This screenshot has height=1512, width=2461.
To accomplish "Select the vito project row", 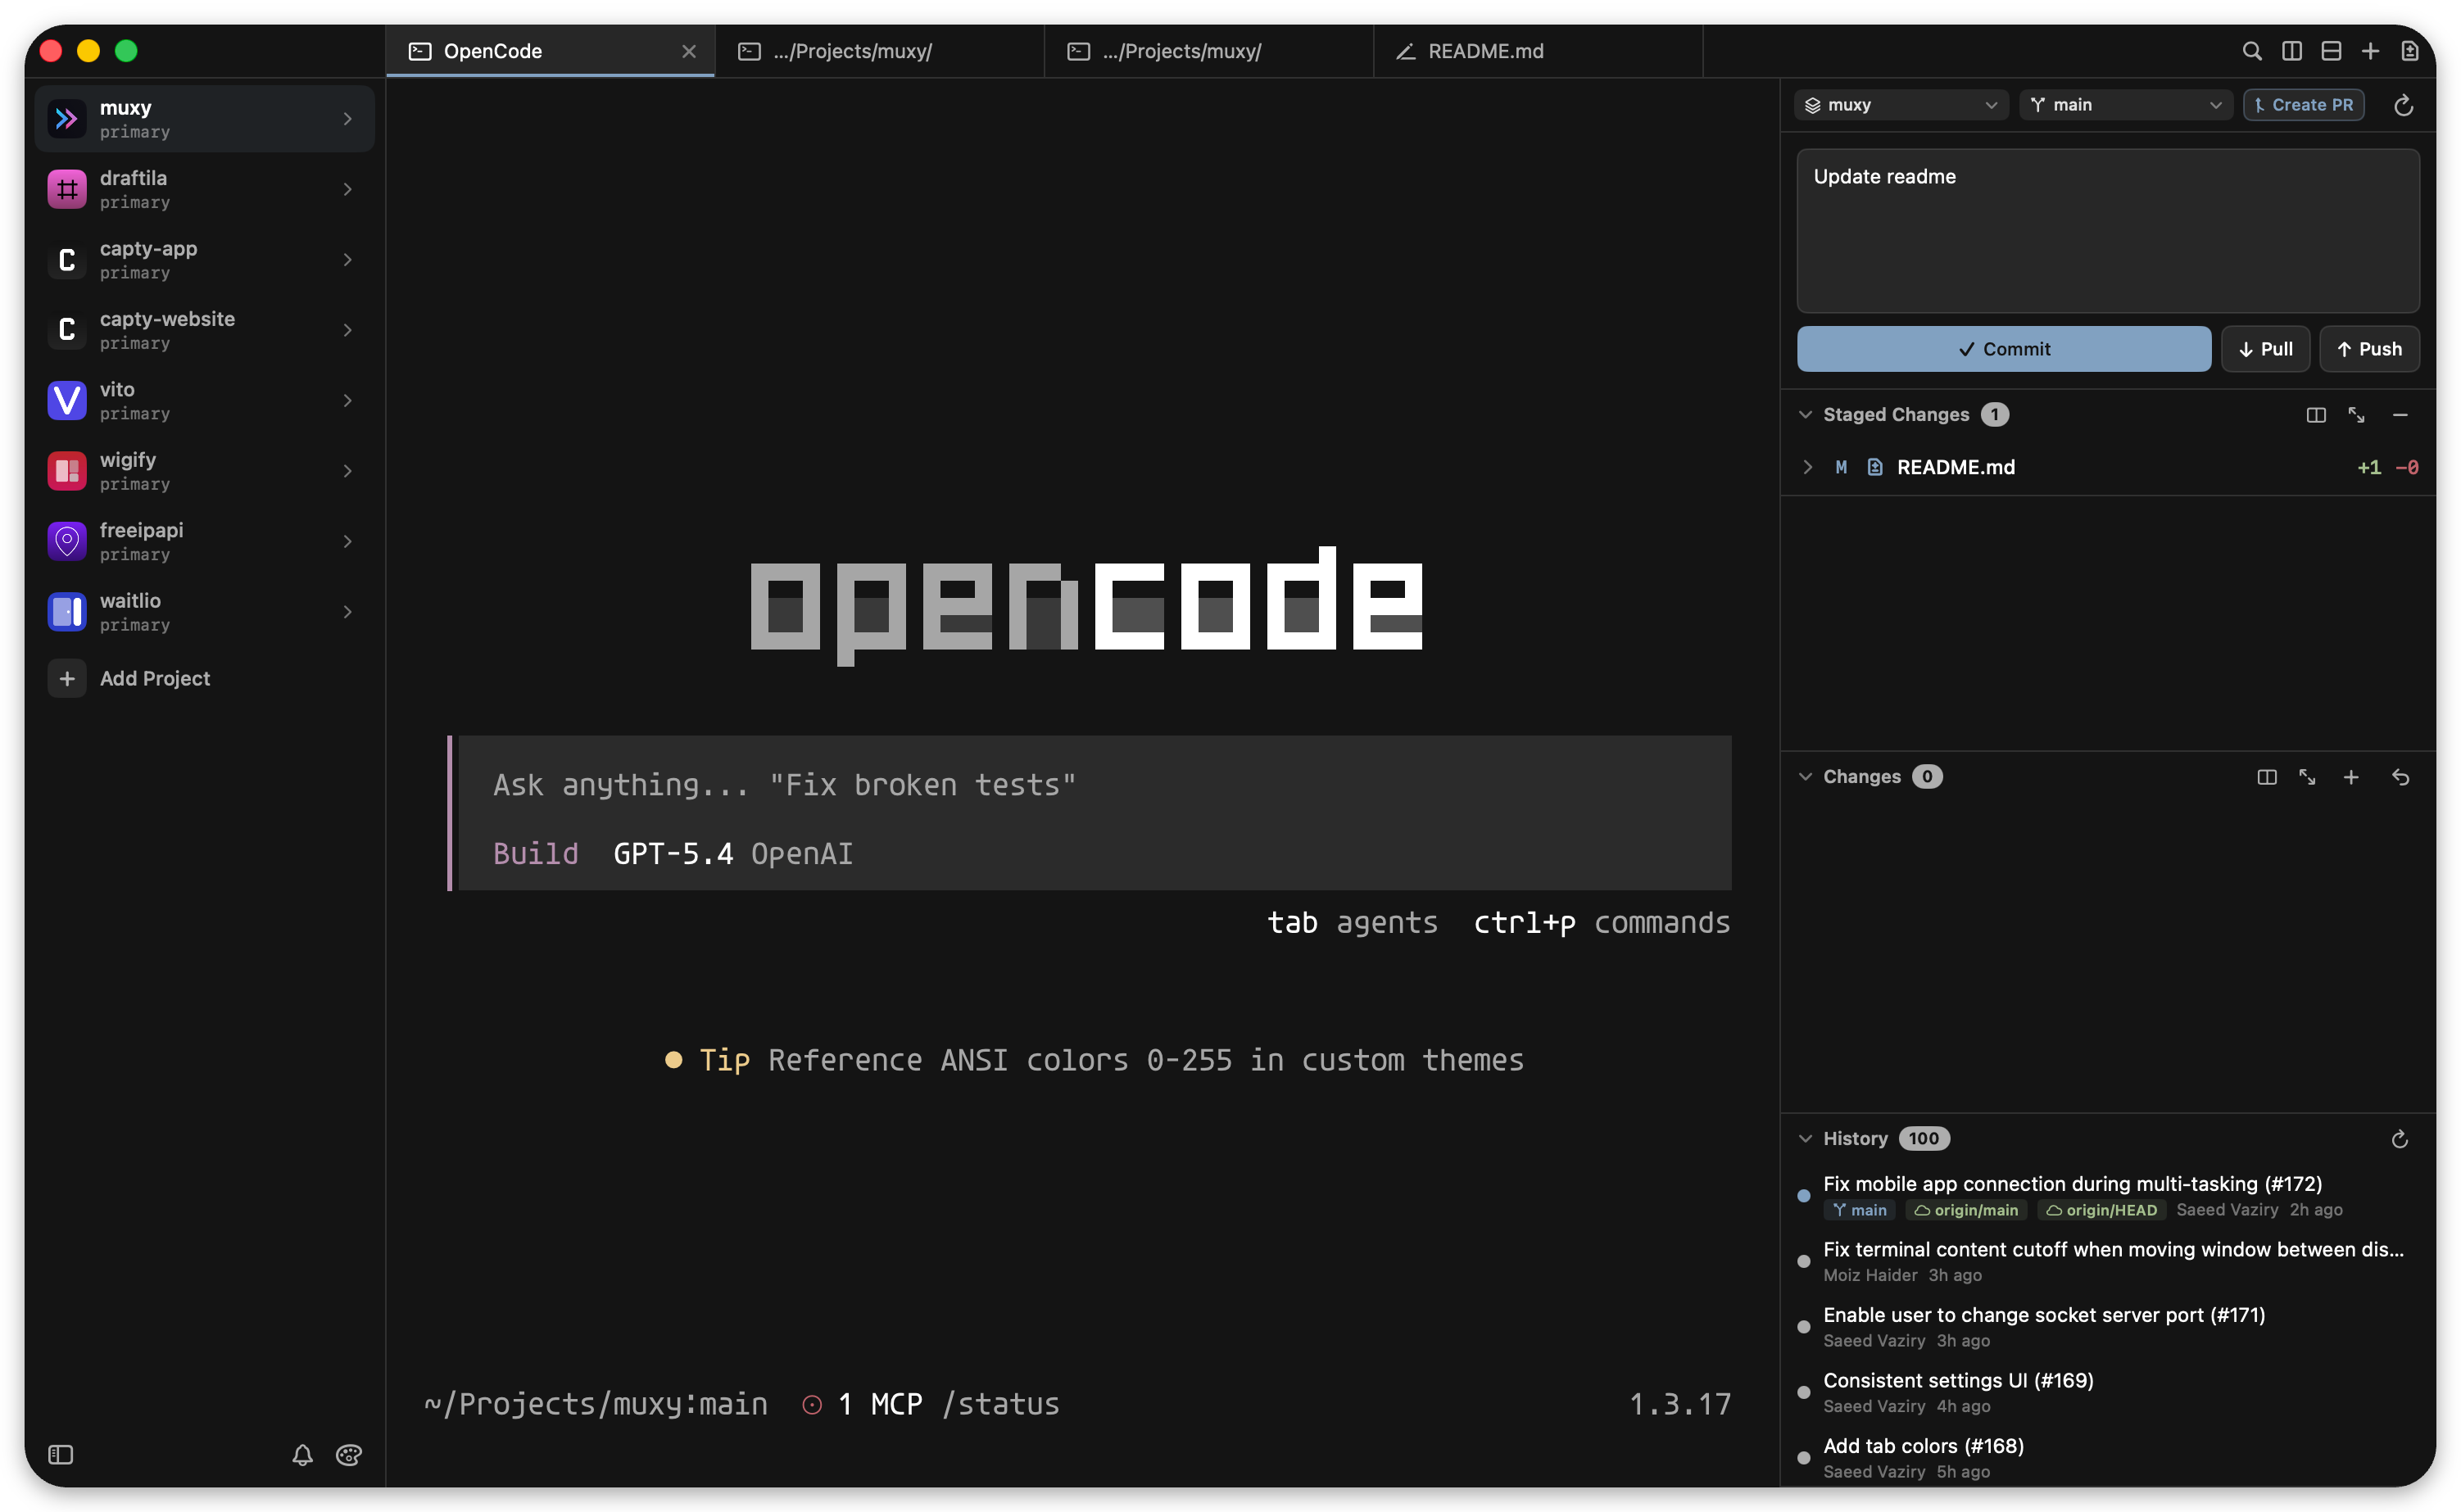I will pos(204,400).
